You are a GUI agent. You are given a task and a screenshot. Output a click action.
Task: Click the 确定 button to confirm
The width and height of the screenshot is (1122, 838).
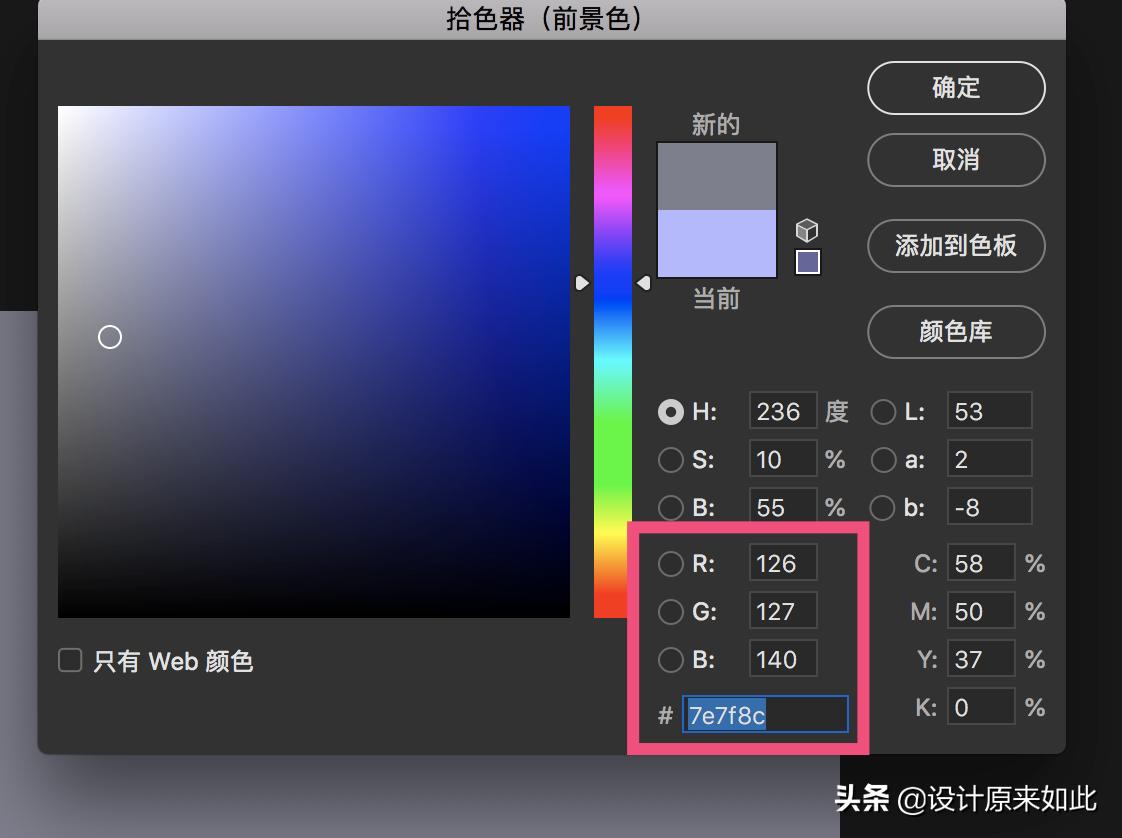955,87
